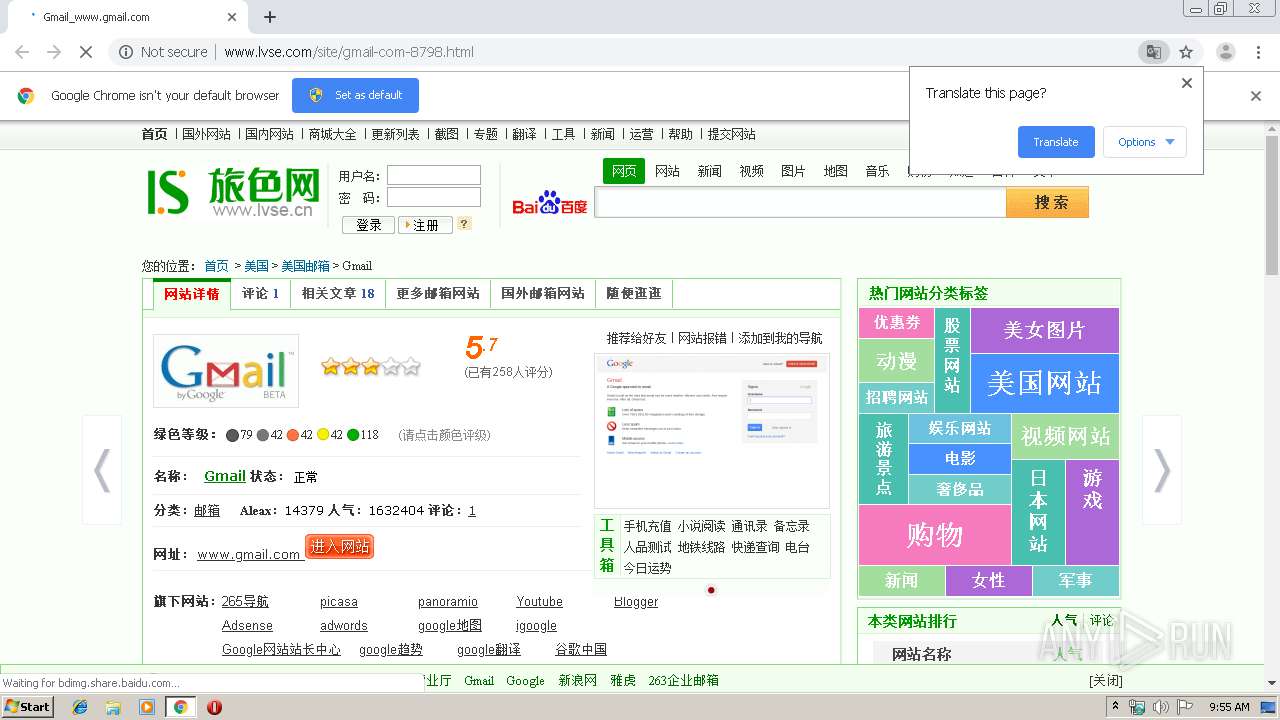Click the red stop-sign taskbar icon

[214, 707]
